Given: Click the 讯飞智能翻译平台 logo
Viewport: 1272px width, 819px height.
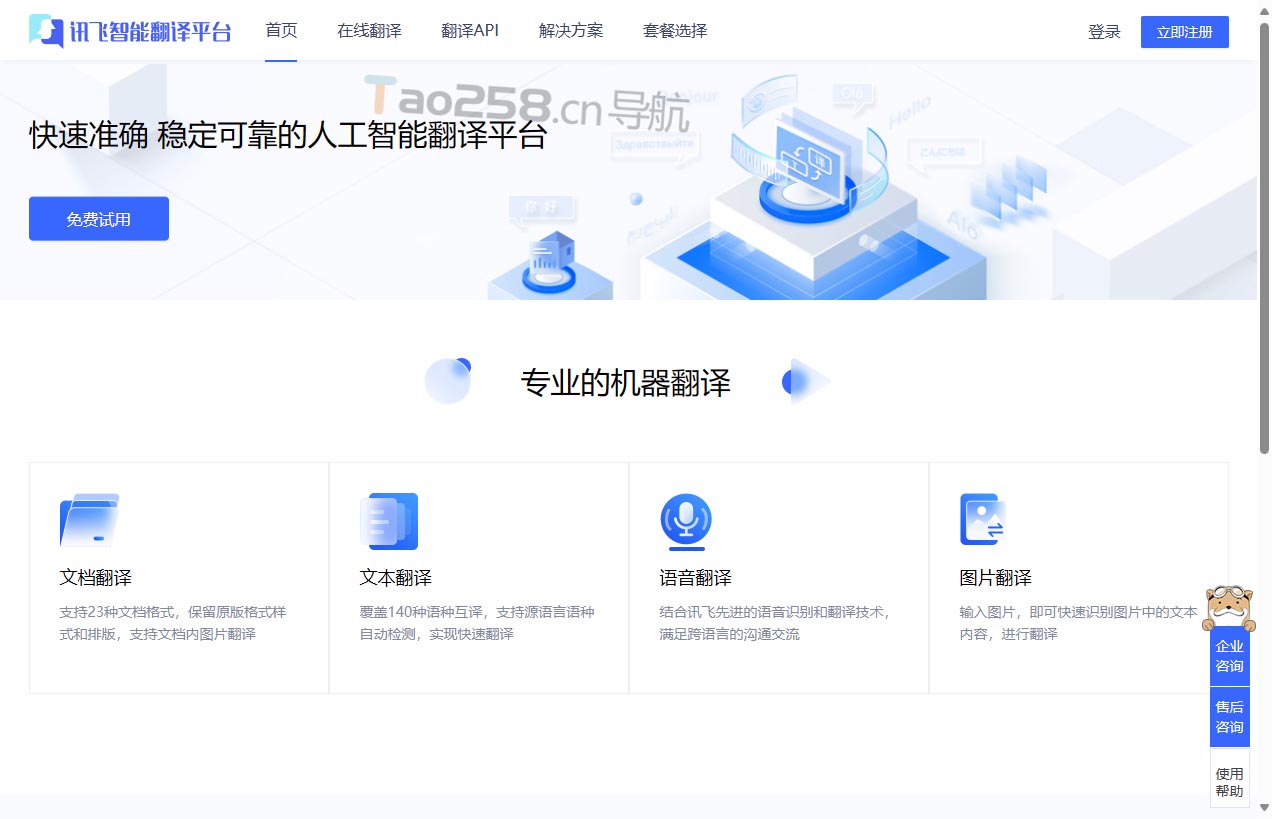Looking at the screenshot, I should [130, 31].
